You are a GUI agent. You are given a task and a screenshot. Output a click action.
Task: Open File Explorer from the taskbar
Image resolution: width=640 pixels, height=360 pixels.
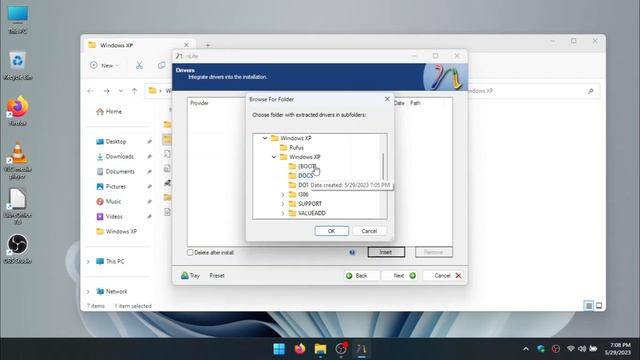point(320,349)
